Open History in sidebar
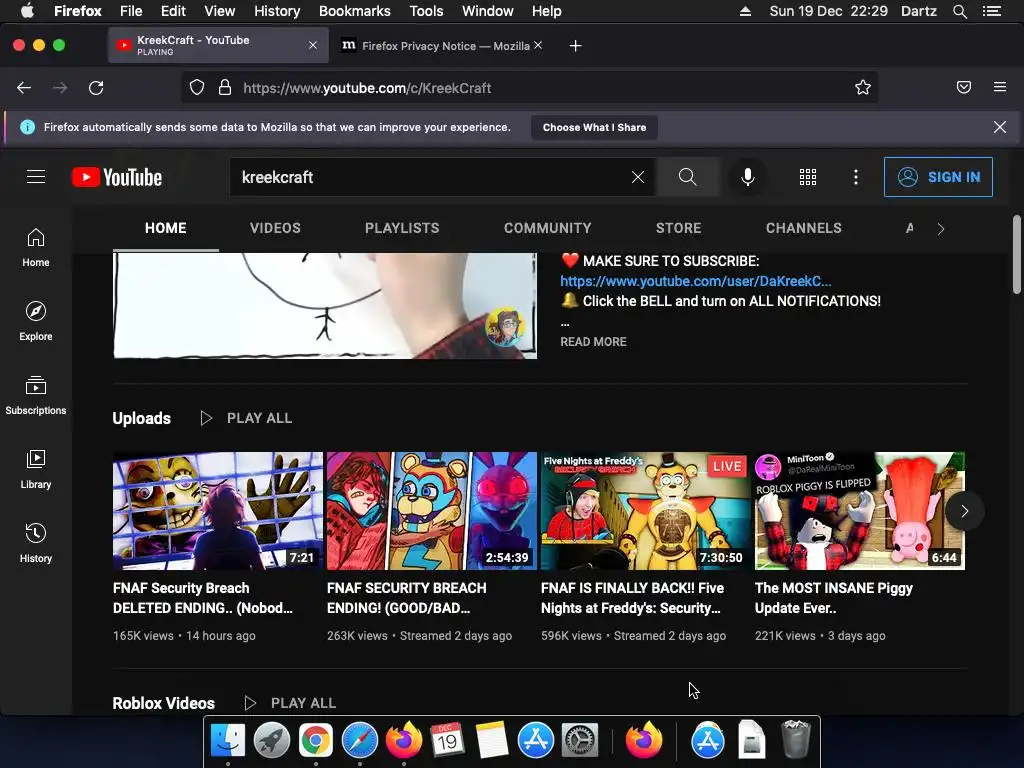Viewport: 1024px width, 768px height. [x=36, y=543]
